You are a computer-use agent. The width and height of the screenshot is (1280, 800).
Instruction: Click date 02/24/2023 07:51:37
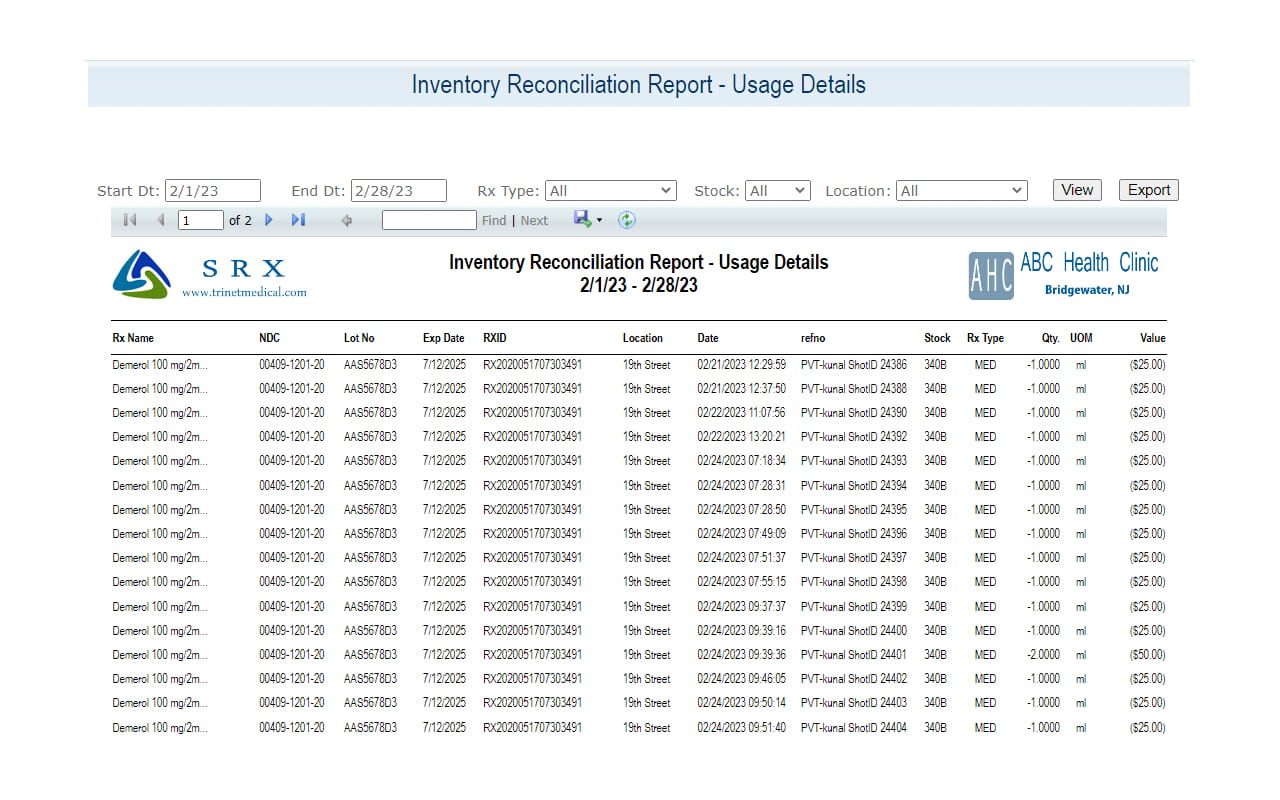[x=741, y=558]
